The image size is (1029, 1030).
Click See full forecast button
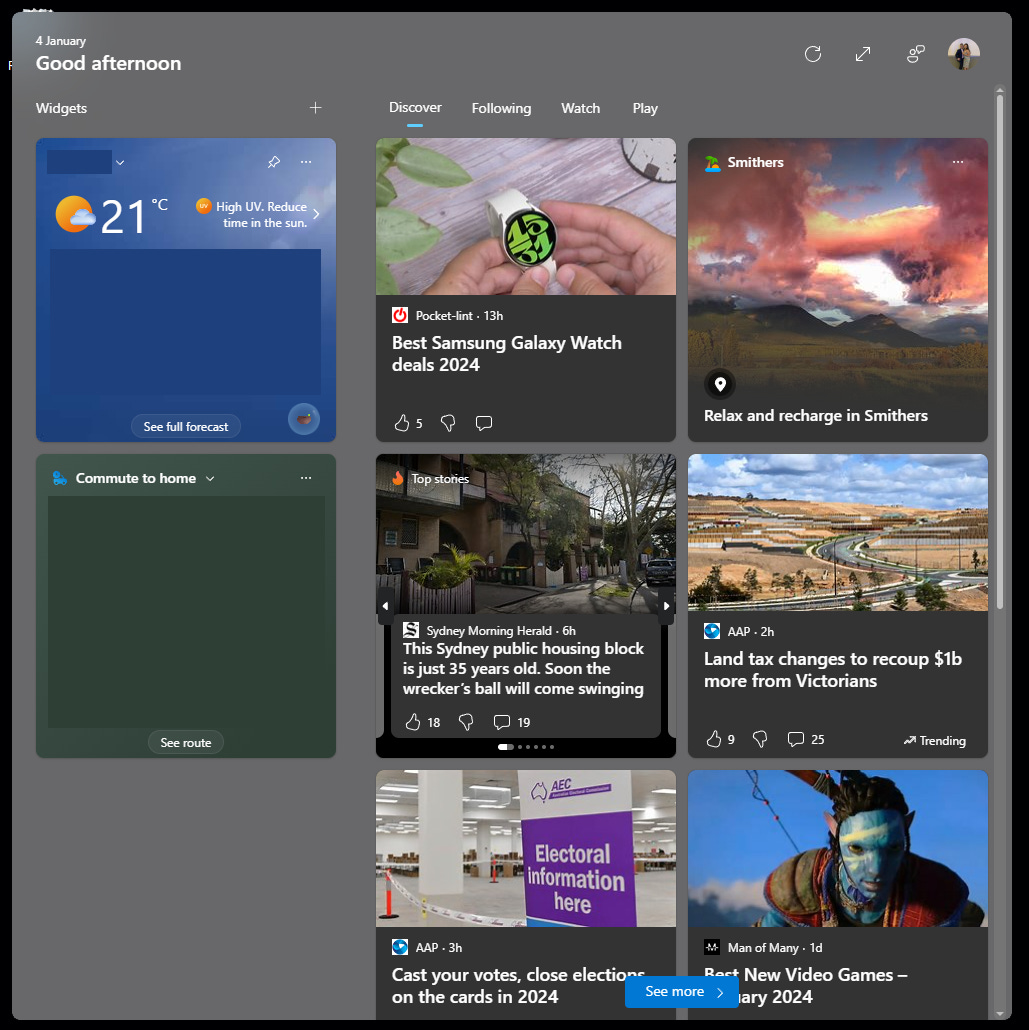pos(186,426)
